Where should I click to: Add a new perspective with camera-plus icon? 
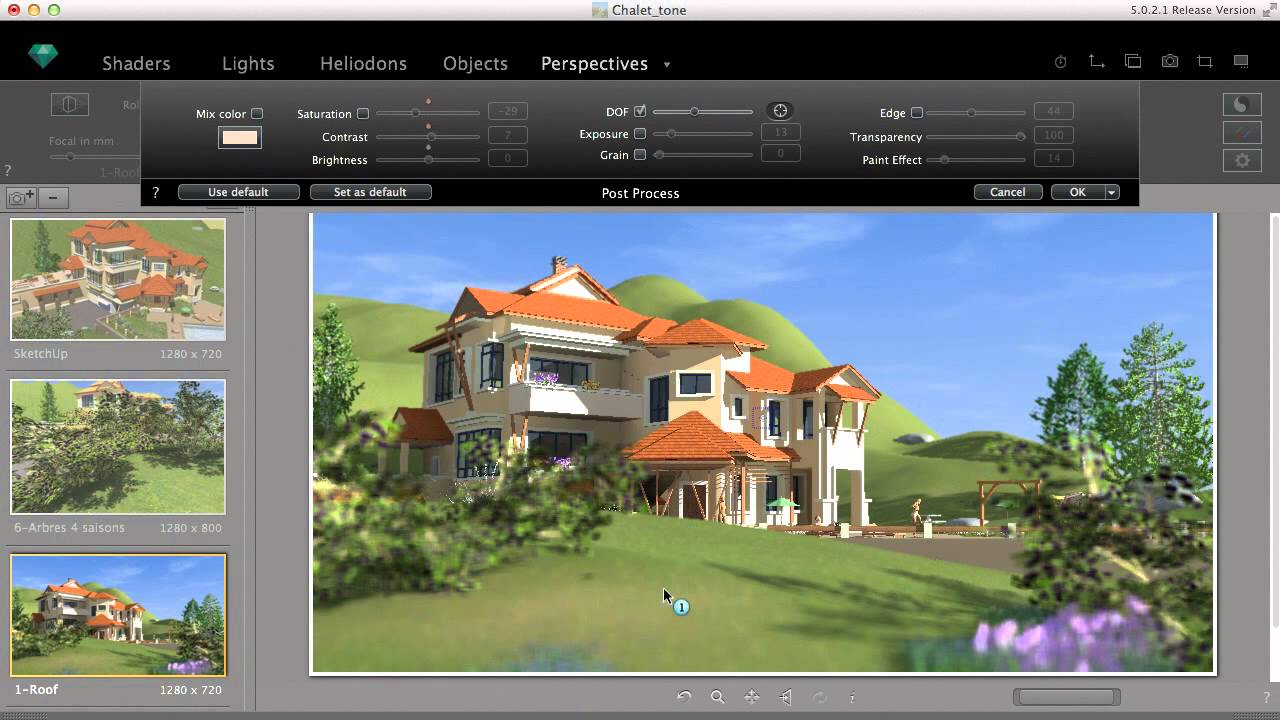click(22, 198)
